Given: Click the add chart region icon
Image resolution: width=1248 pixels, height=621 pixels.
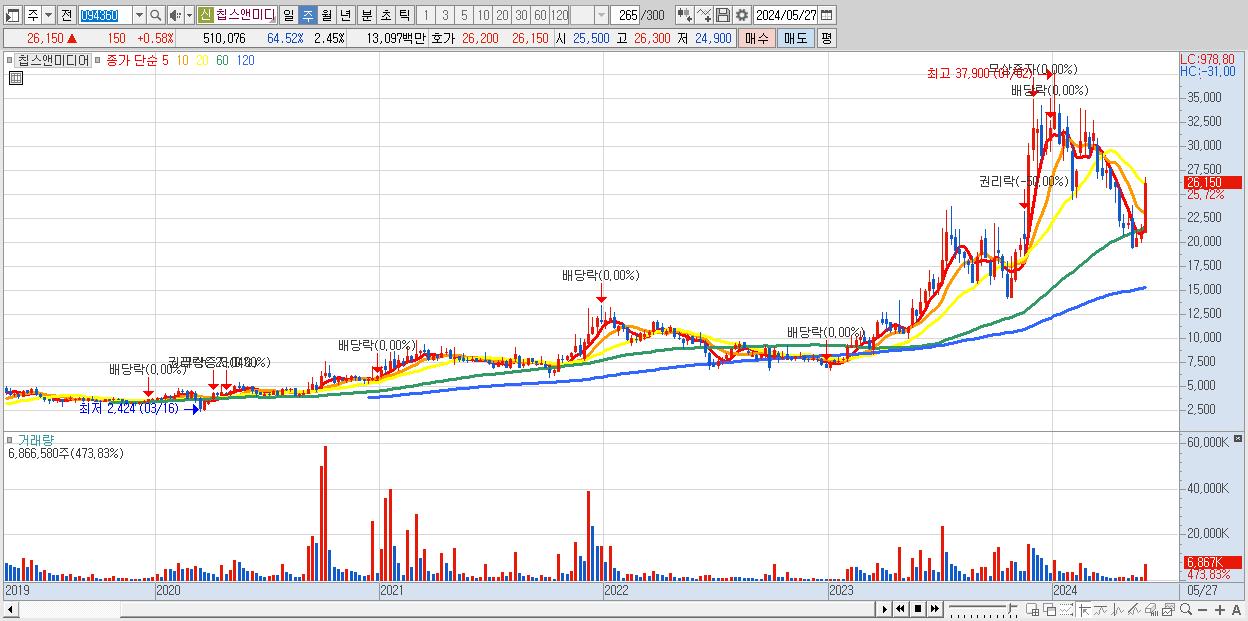Looking at the screenshot, I should point(1032,610).
